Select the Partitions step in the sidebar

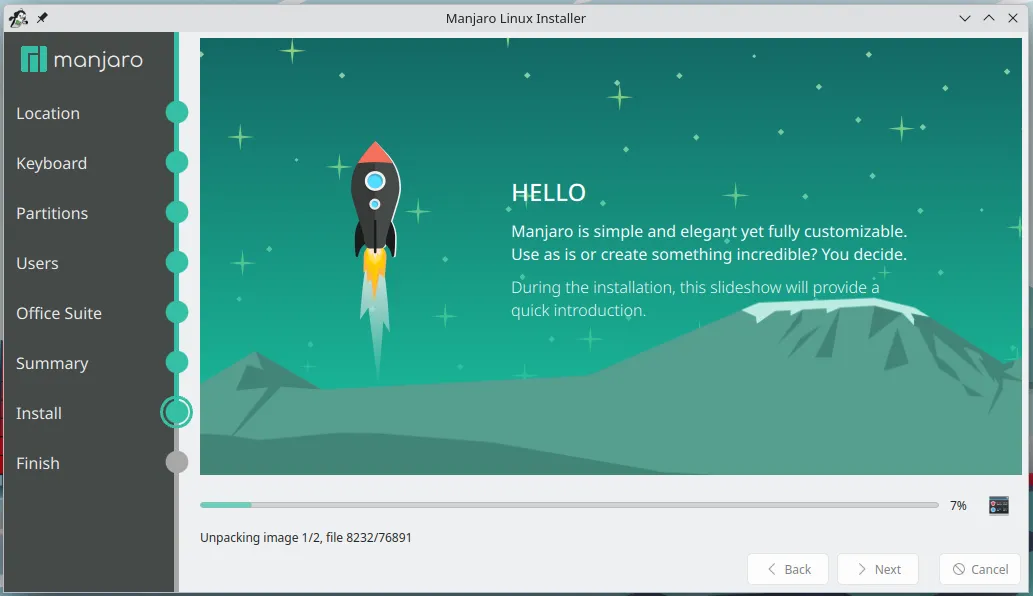click(x=51, y=213)
